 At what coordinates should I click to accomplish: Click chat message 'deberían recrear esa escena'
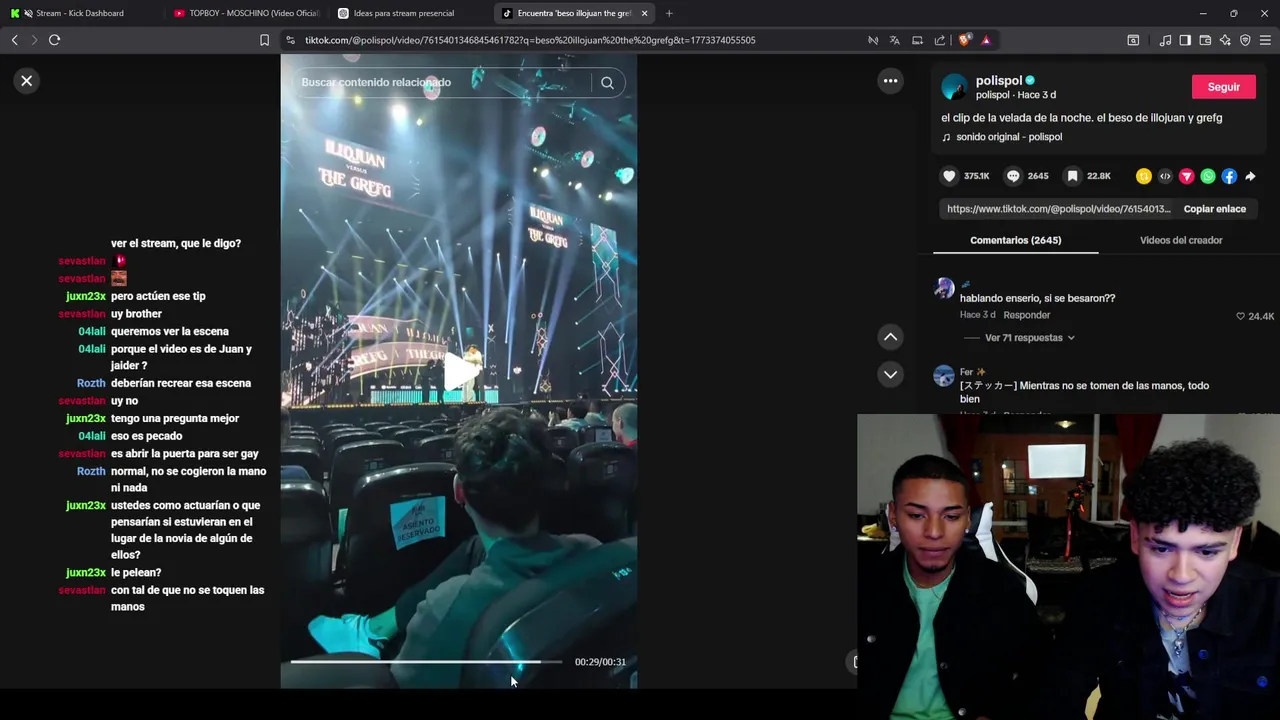[x=181, y=383]
